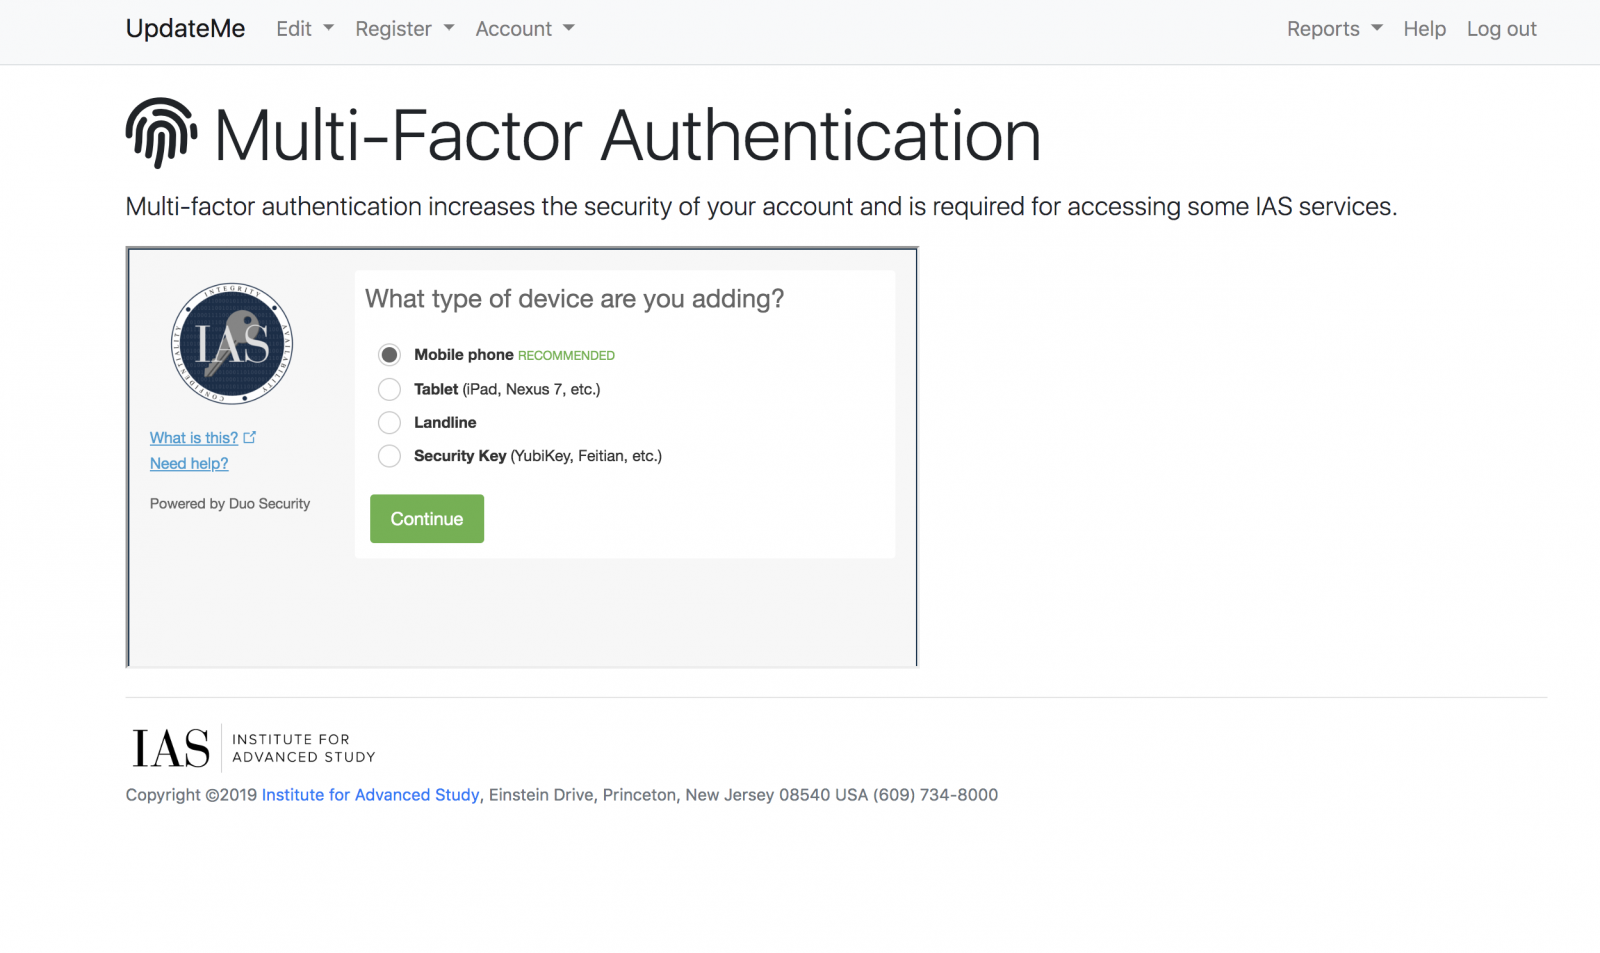Click the Multi-Factor Authentication heading text

click(x=627, y=136)
